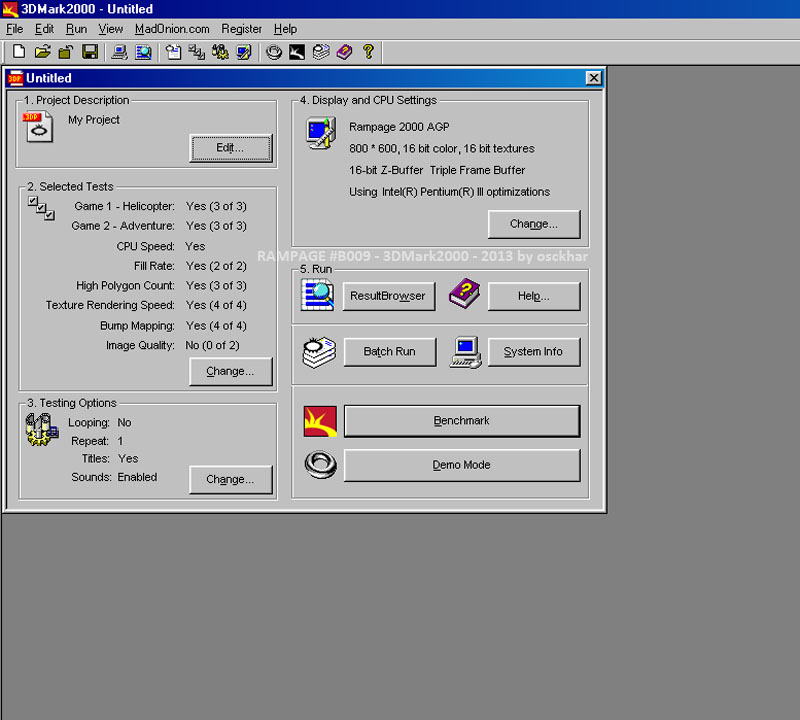The image size is (800, 720).
Task: Open a project with the open folder icon
Action: [x=43, y=52]
